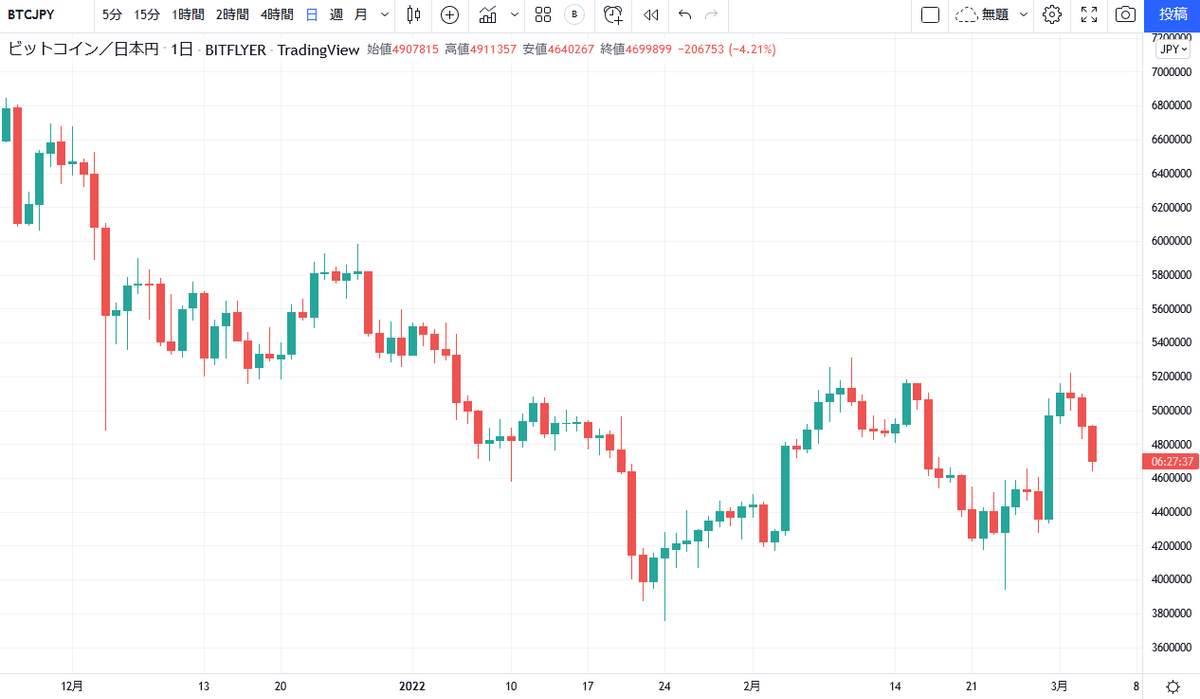Start bar replay with the rewind icon

click(x=651, y=15)
